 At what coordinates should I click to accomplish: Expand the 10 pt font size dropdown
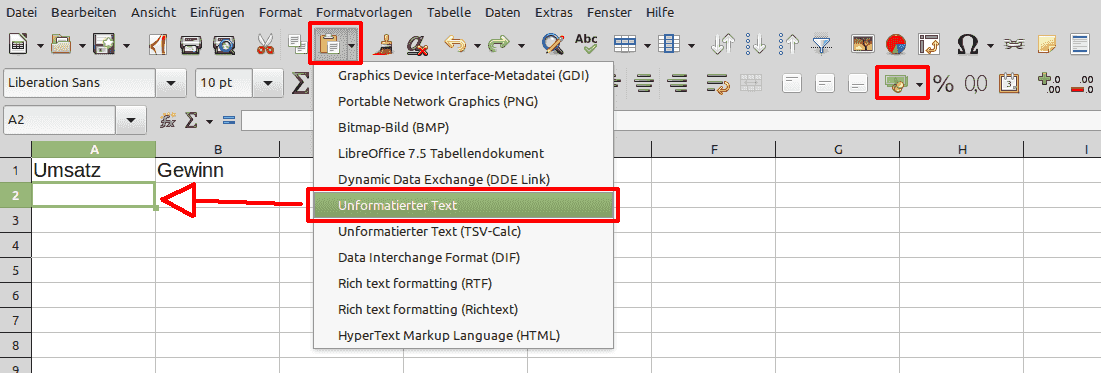(268, 83)
